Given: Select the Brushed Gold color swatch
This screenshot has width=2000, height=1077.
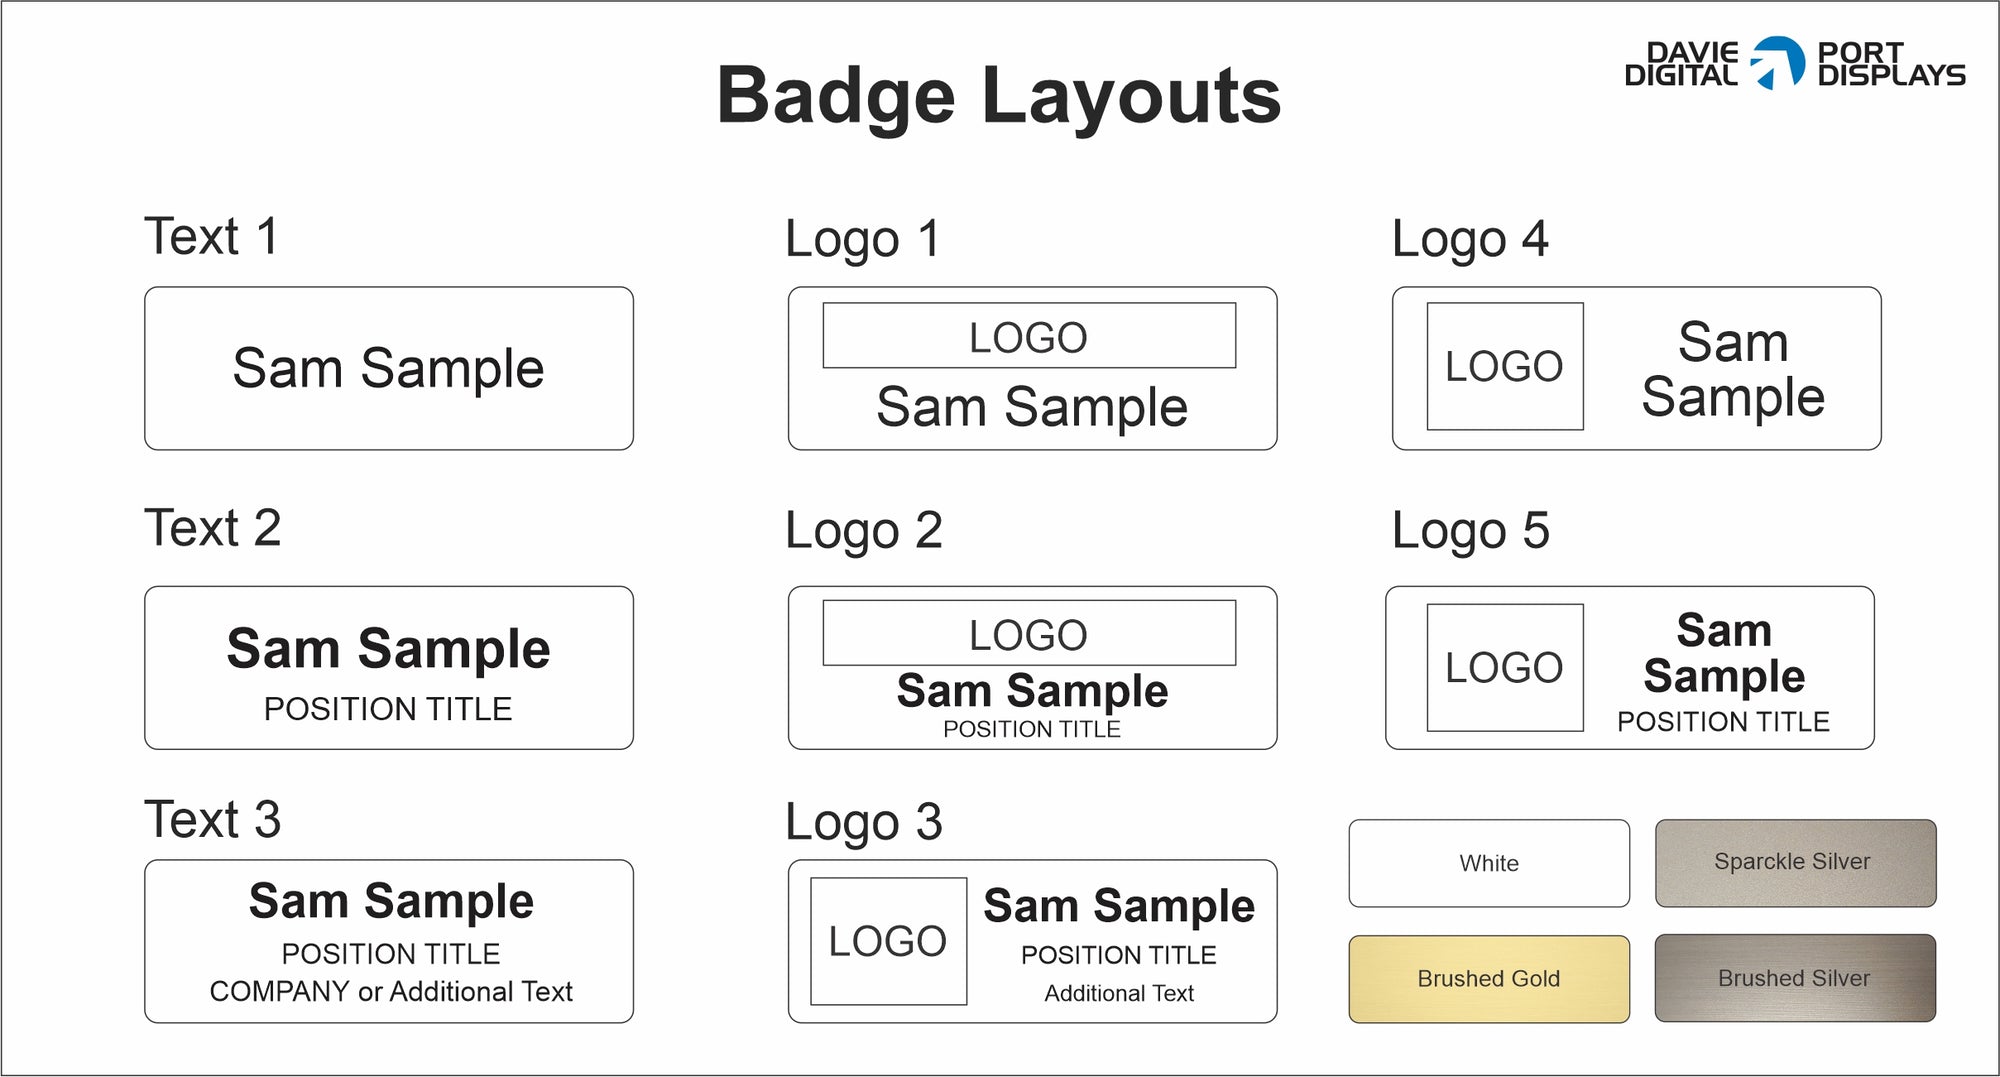Looking at the screenshot, I should [1489, 979].
